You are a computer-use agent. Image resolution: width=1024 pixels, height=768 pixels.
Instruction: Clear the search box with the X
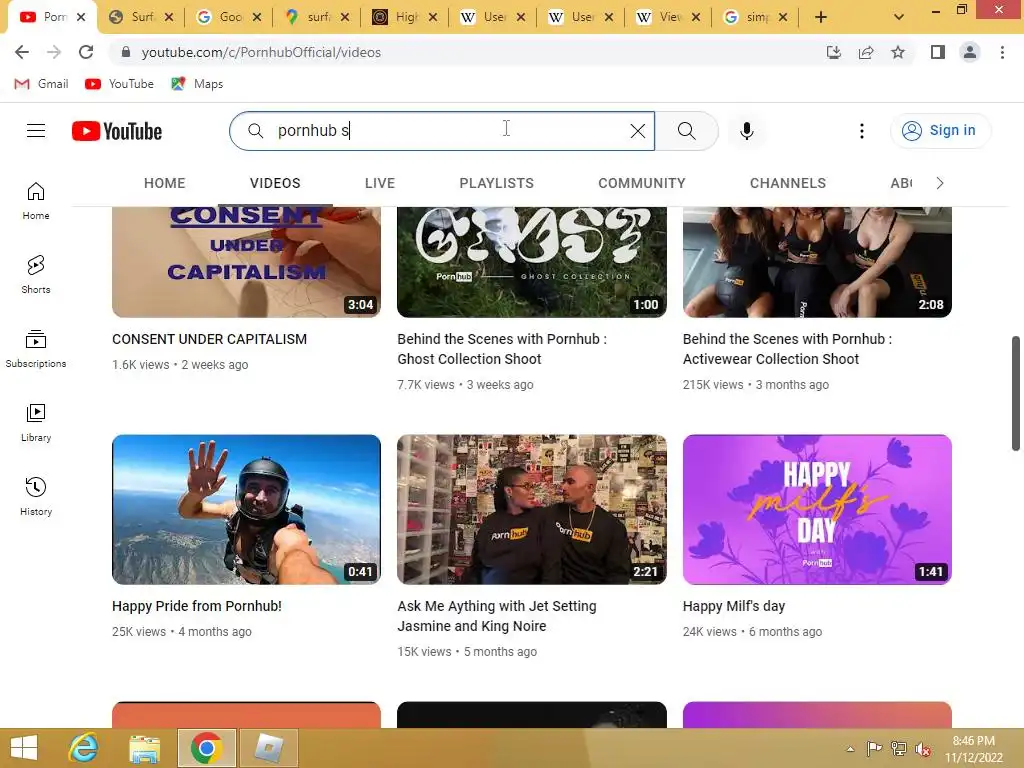click(x=637, y=131)
